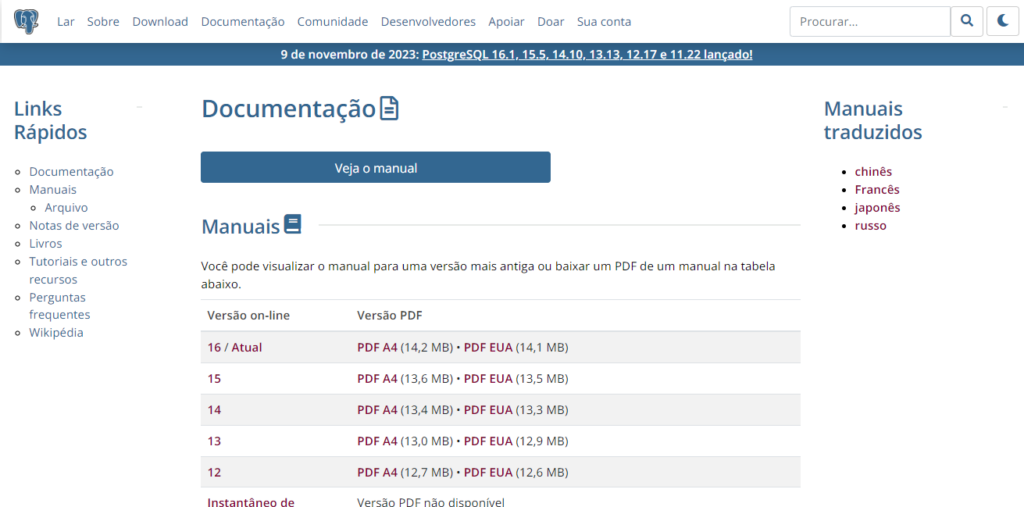Screen dimensions: 1024x507
Task: Open the online version 16 link
Action: tap(214, 347)
